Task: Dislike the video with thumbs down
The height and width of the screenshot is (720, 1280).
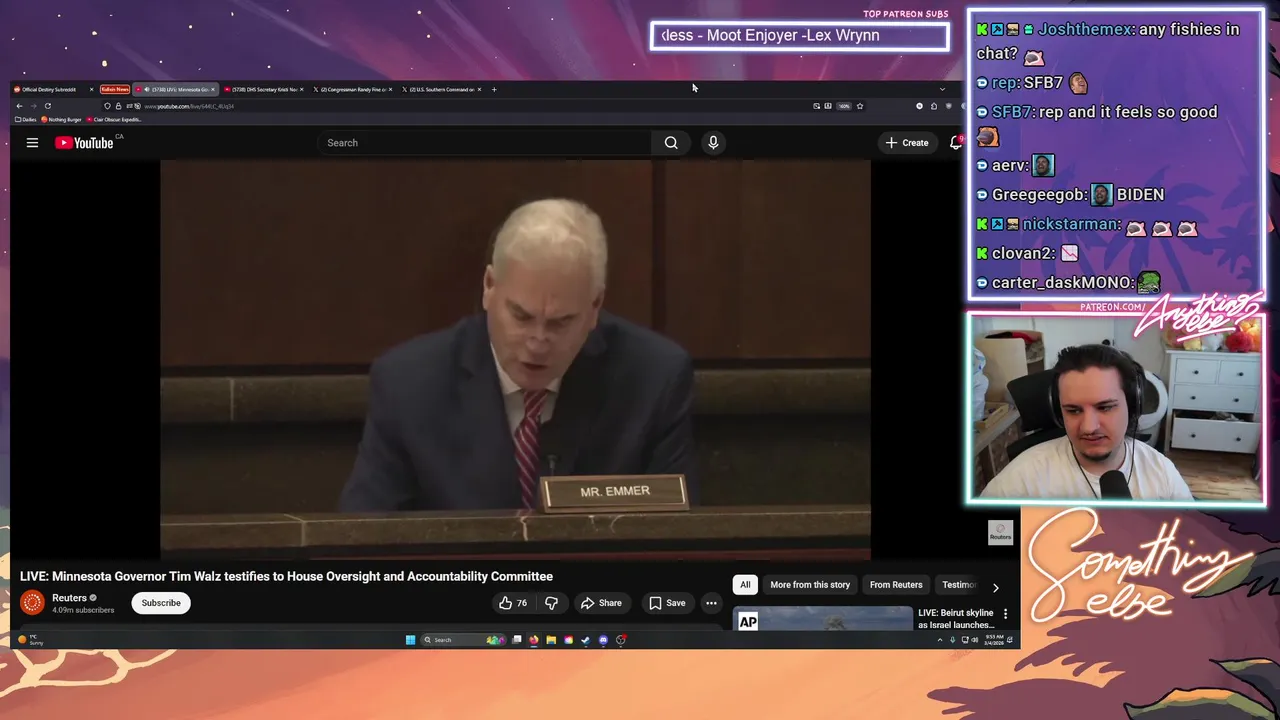Action: tap(551, 603)
